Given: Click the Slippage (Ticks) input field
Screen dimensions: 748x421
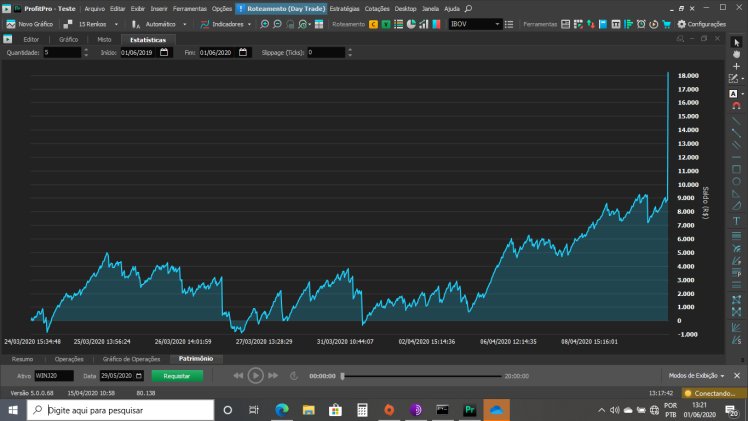Looking at the screenshot, I should click(x=326, y=52).
